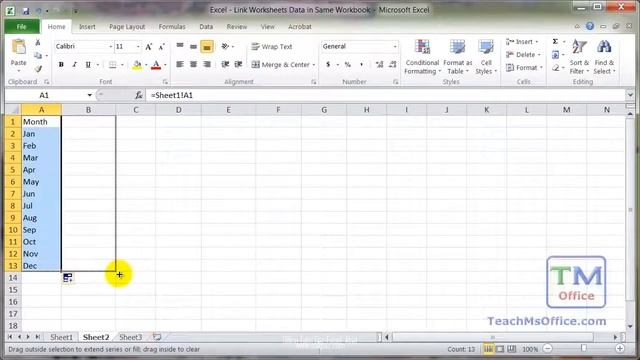Click the Clear eraser icon
This screenshot has height=360, width=640.
pyautogui.click(x=556, y=68)
